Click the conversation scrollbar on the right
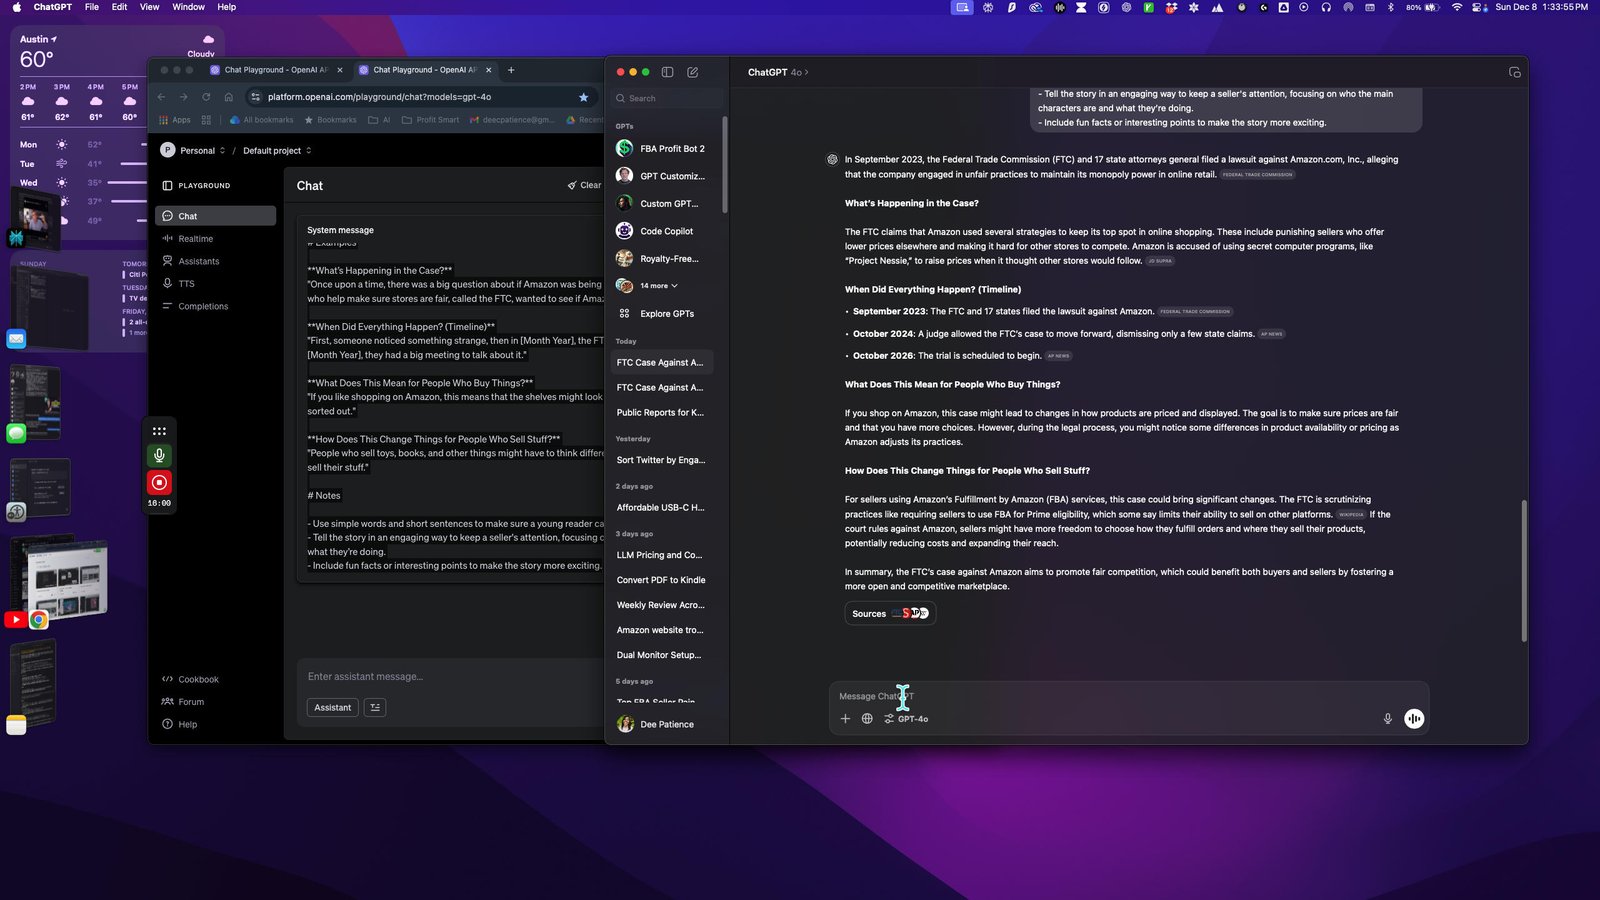1600x900 pixels. click(1523, 570)
